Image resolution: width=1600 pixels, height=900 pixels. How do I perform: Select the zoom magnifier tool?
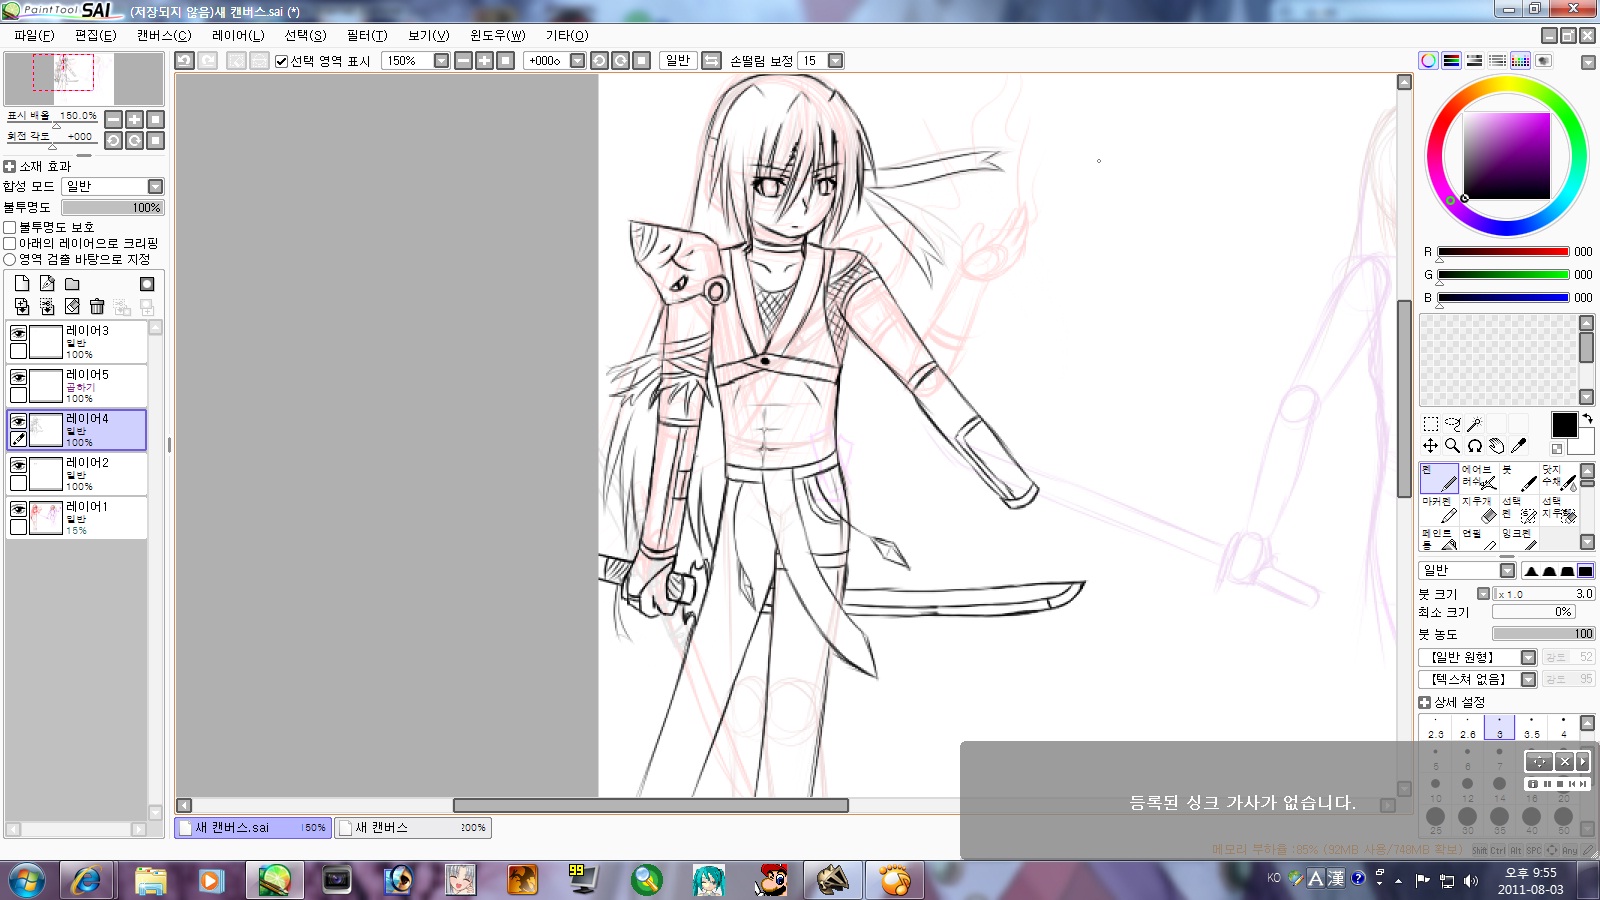coord(1453,446)
